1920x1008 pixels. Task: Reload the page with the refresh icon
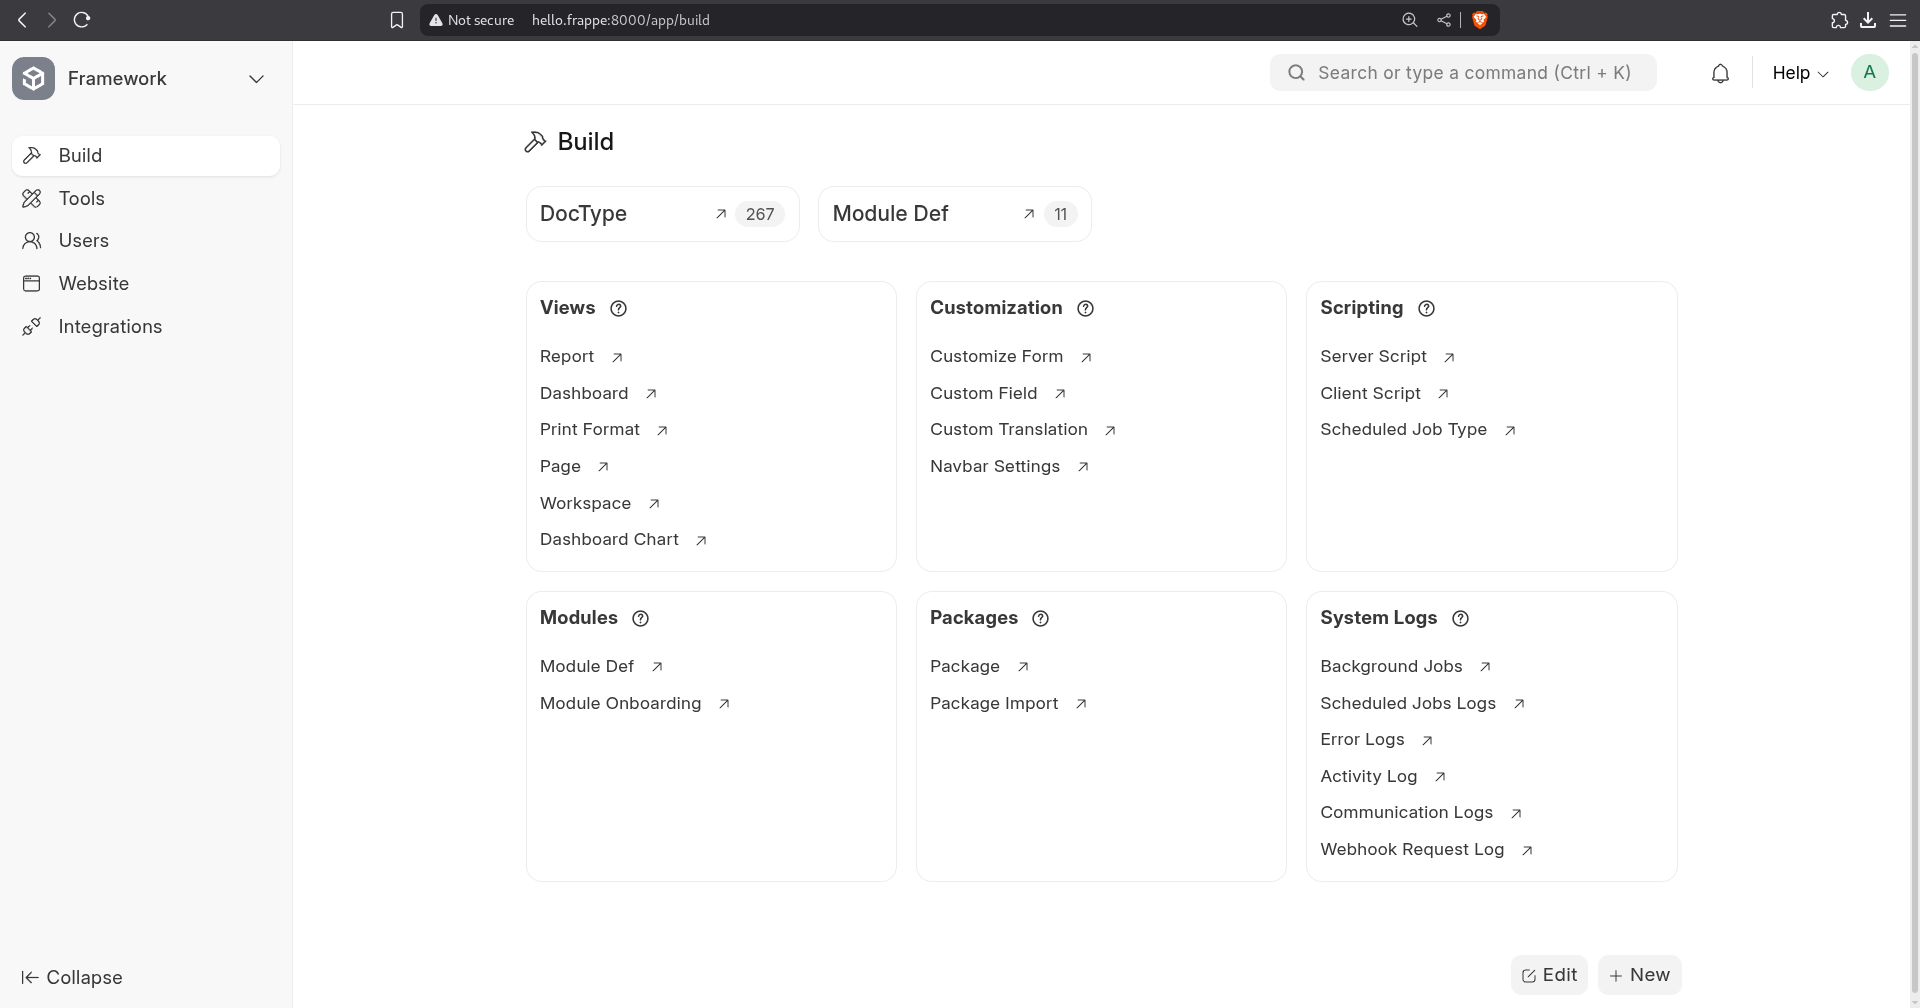(82, 20)
